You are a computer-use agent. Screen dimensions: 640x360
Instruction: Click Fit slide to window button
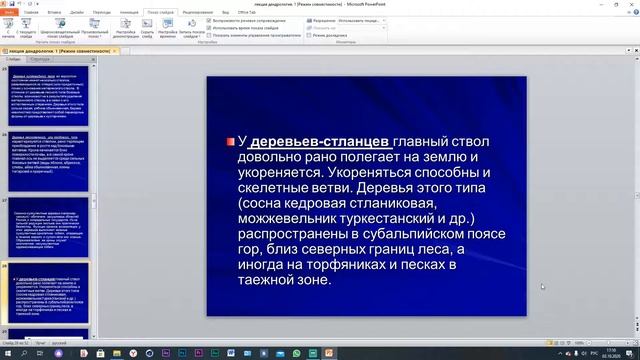pos(636,343)
